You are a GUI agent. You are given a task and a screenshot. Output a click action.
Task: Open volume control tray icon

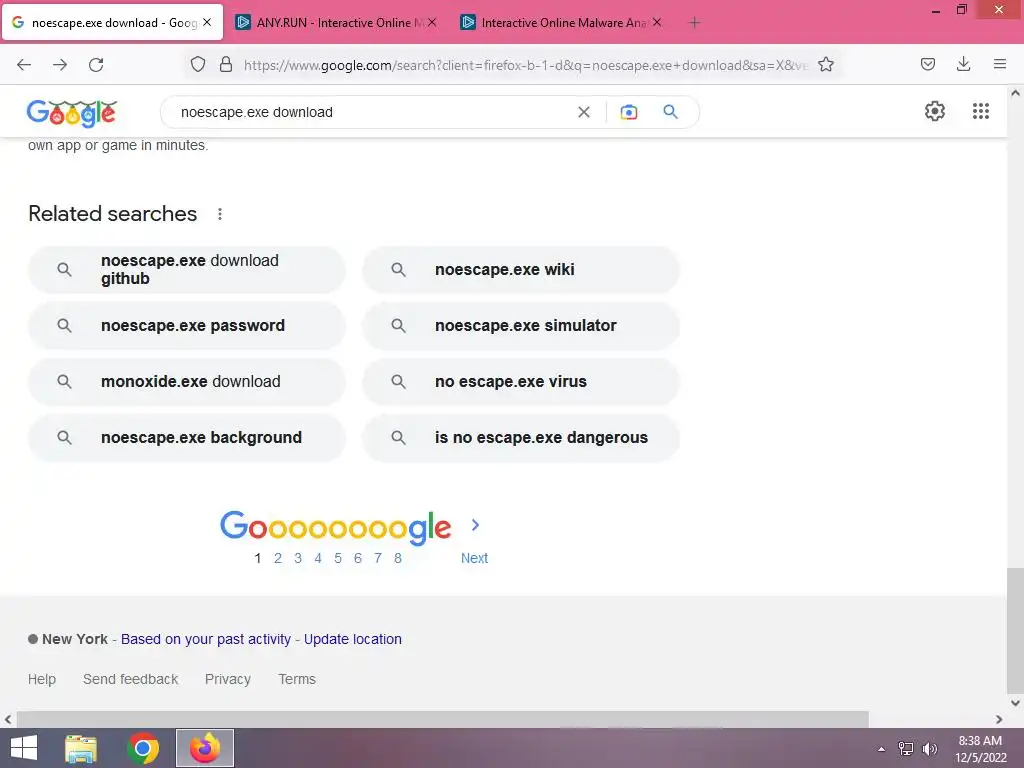point(929,749)
